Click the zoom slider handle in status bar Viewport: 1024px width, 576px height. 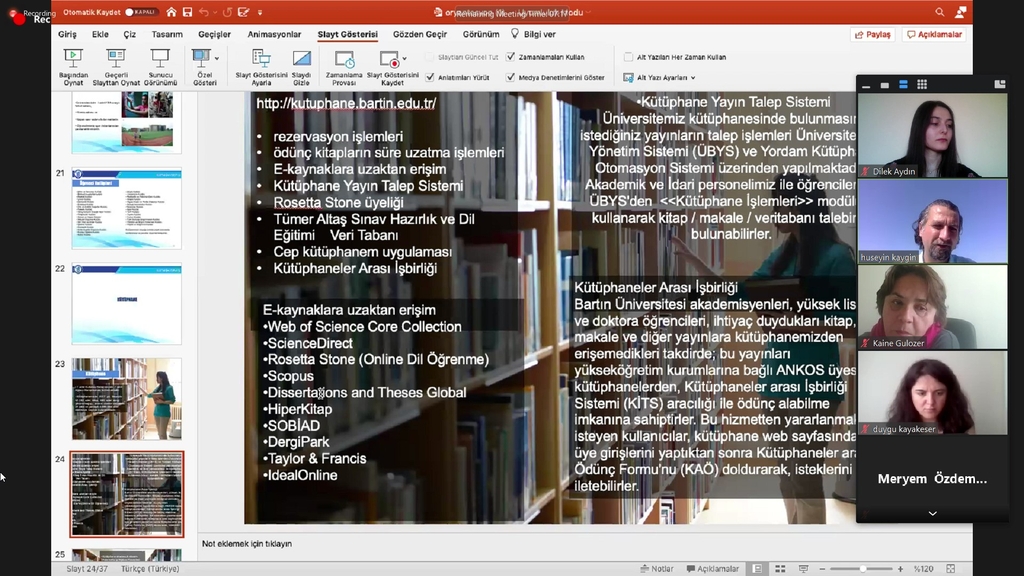[x=862, y=568]
